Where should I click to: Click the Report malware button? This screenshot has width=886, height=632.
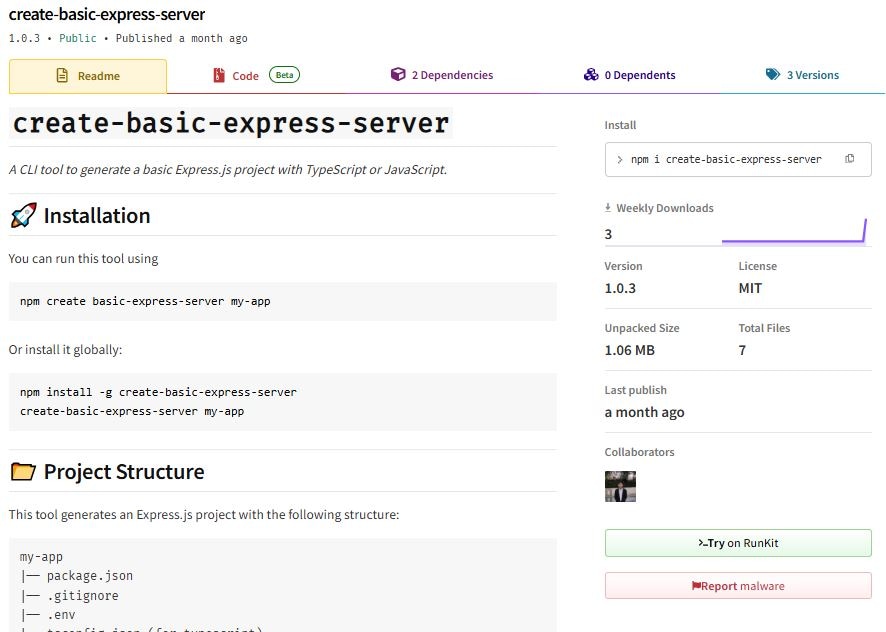(738, 586)
